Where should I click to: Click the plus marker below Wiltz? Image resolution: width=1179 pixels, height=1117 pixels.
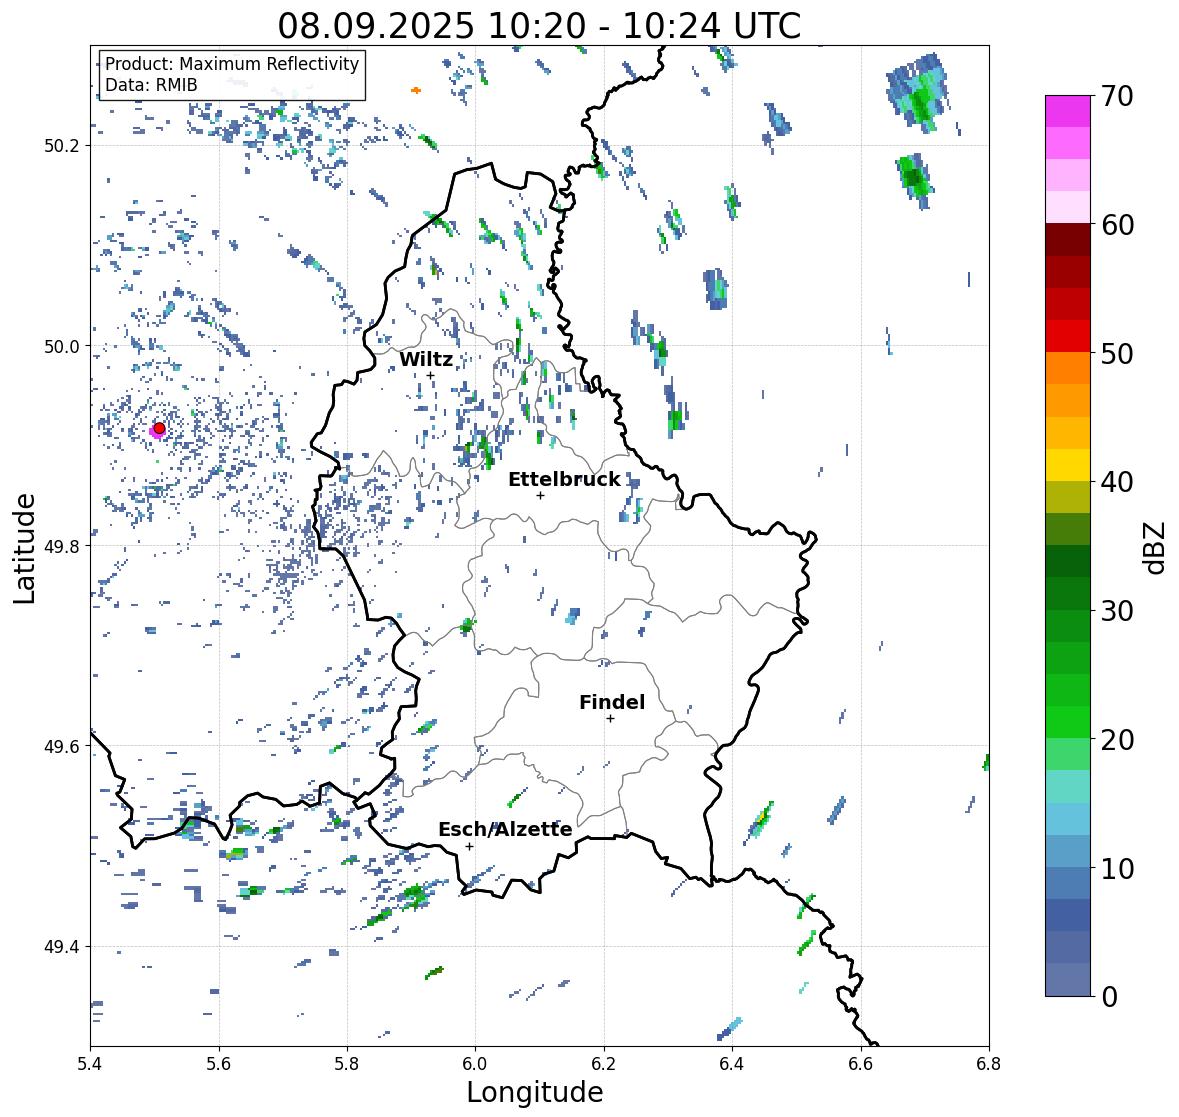pos(430,376)
